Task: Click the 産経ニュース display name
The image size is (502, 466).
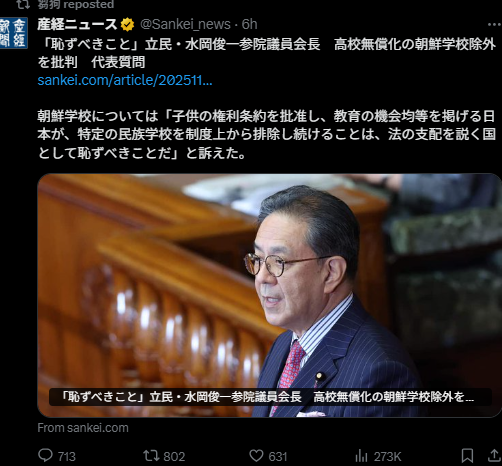Action: (x=77, y=24)
